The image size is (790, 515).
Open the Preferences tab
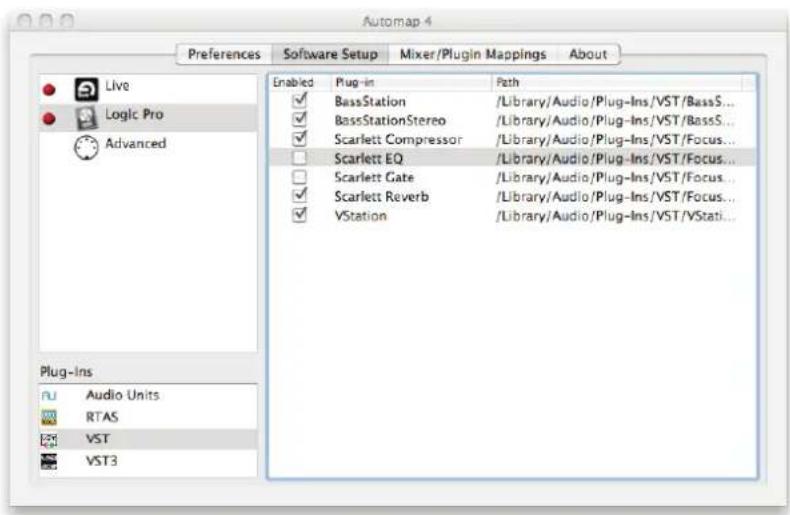point(224,54)
